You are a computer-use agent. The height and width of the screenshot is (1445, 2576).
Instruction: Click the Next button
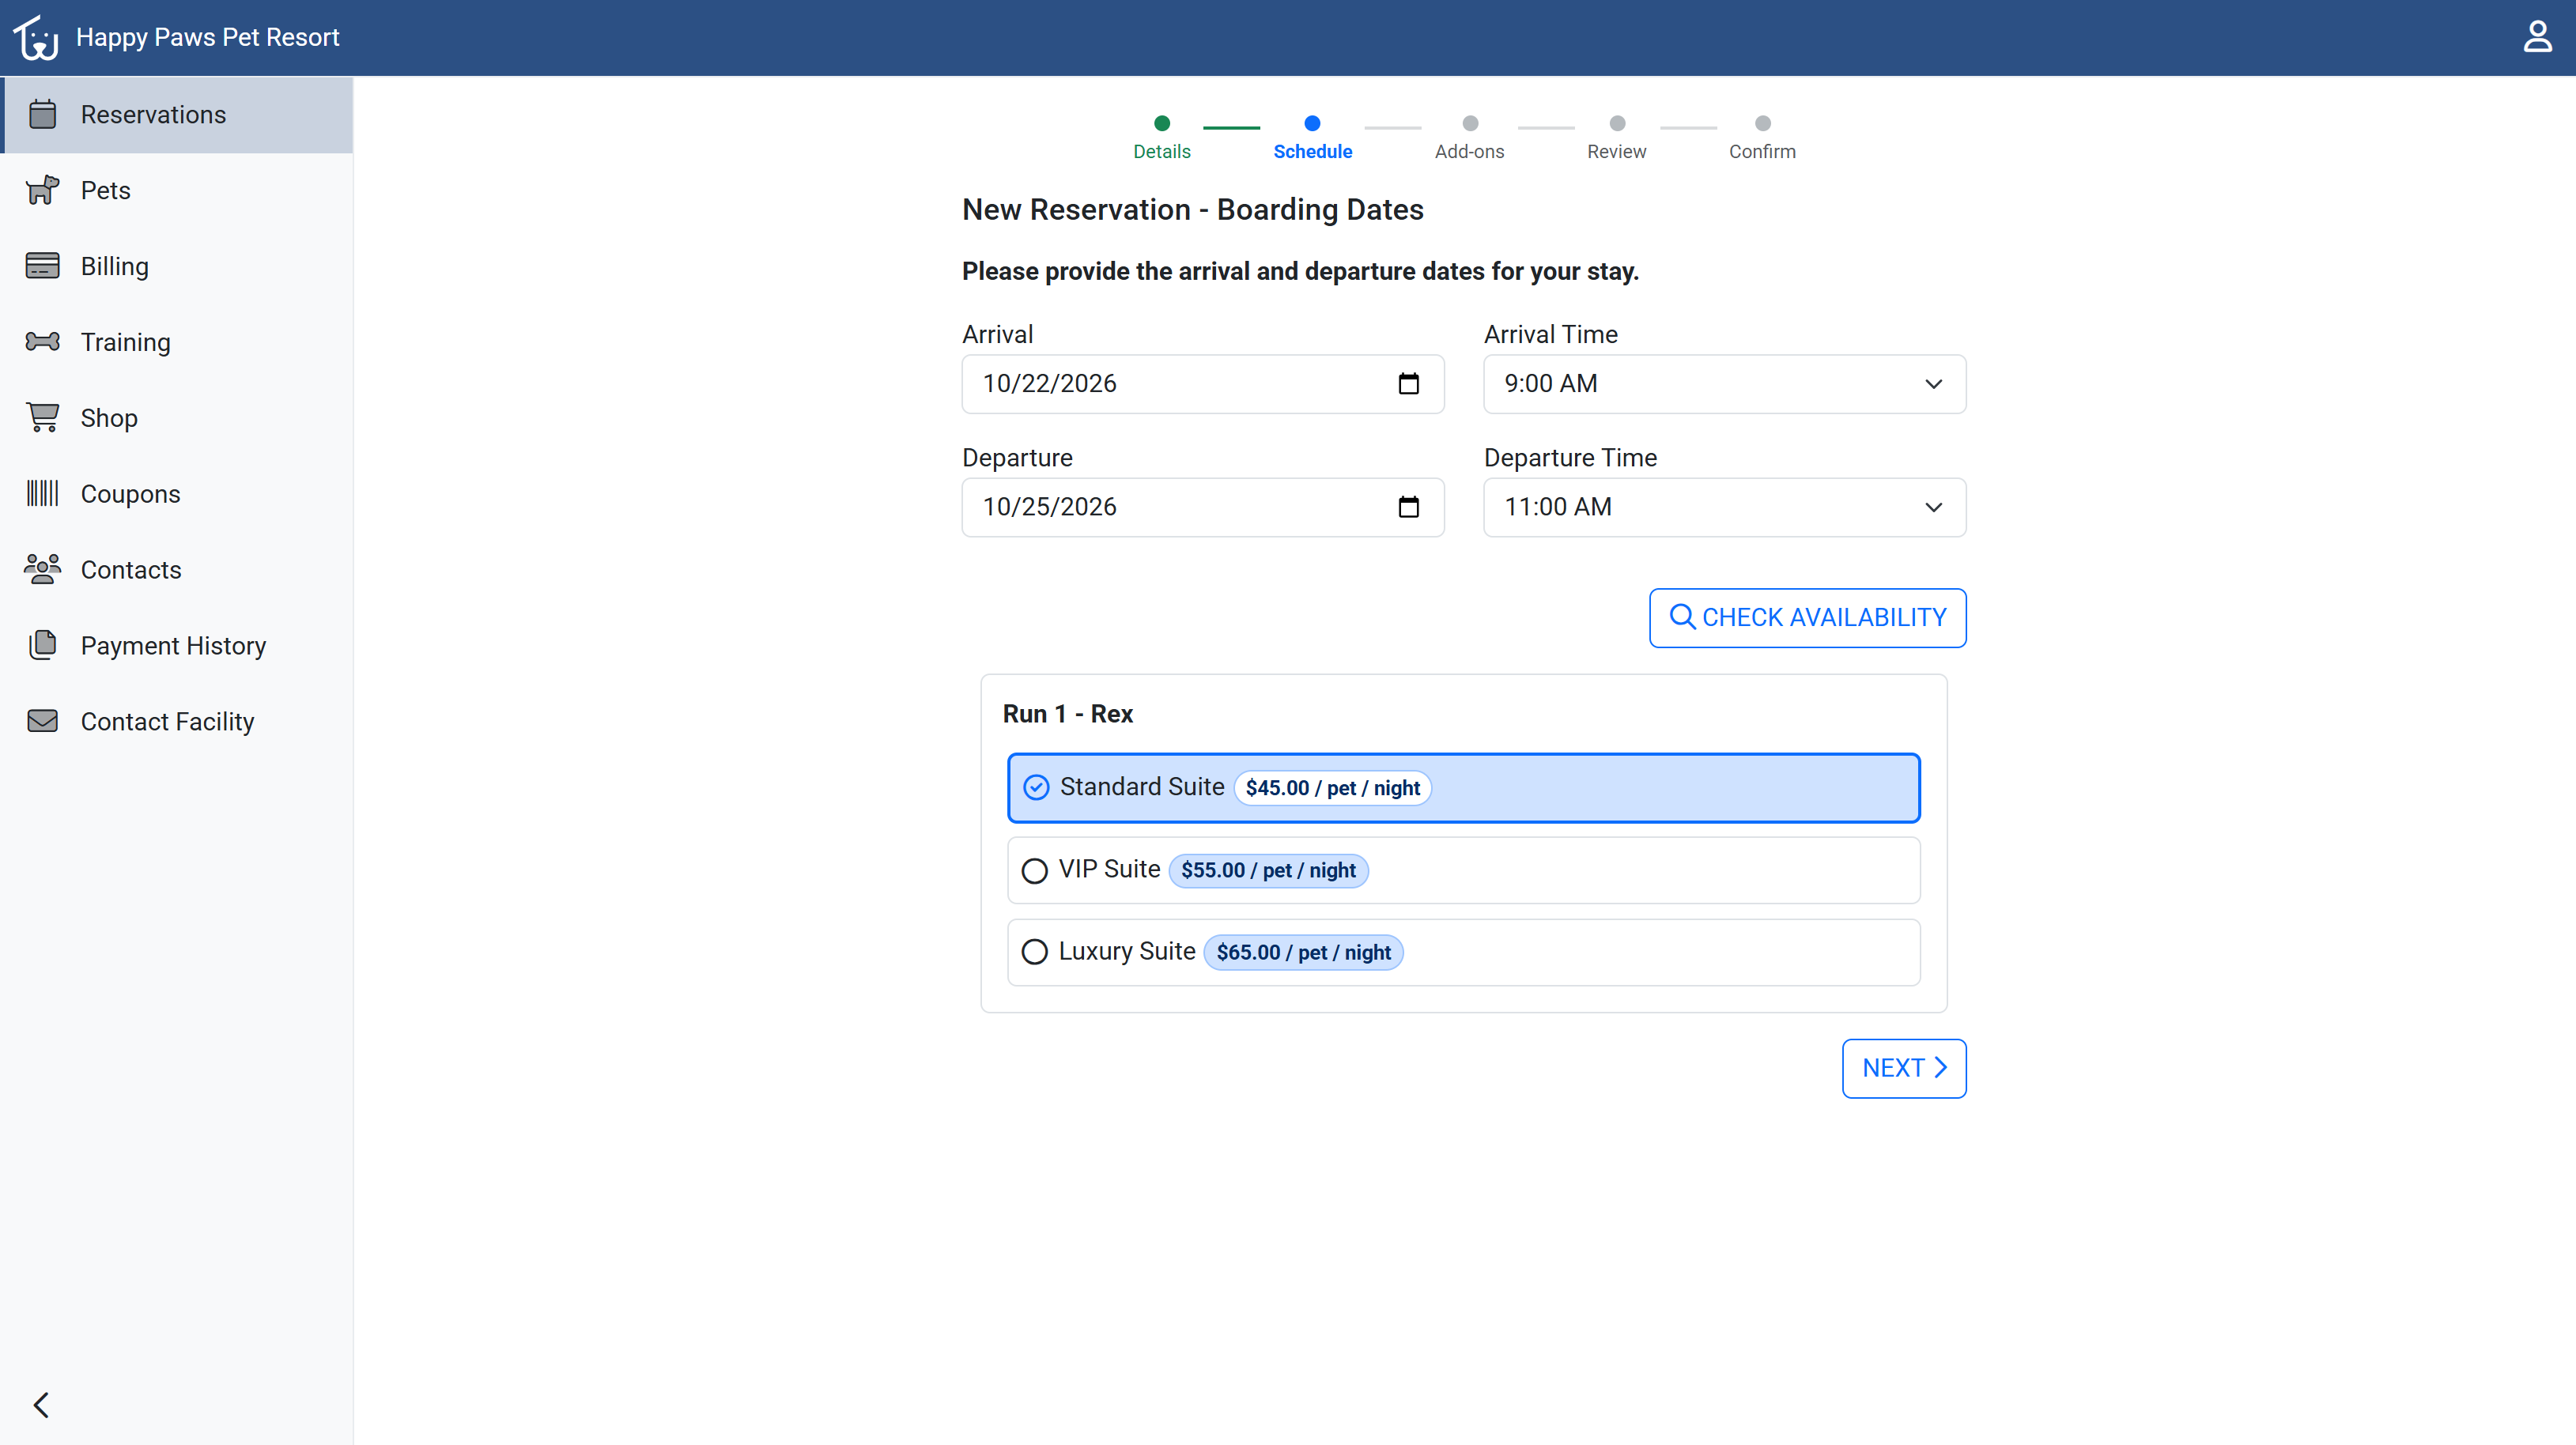1904,1068
